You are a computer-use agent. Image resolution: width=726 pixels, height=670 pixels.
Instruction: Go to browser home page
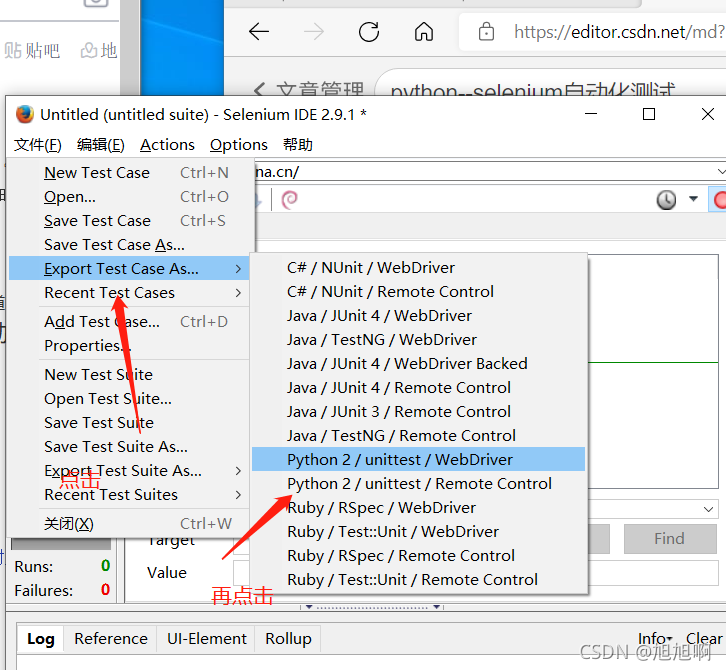click(x=424, y=32)
